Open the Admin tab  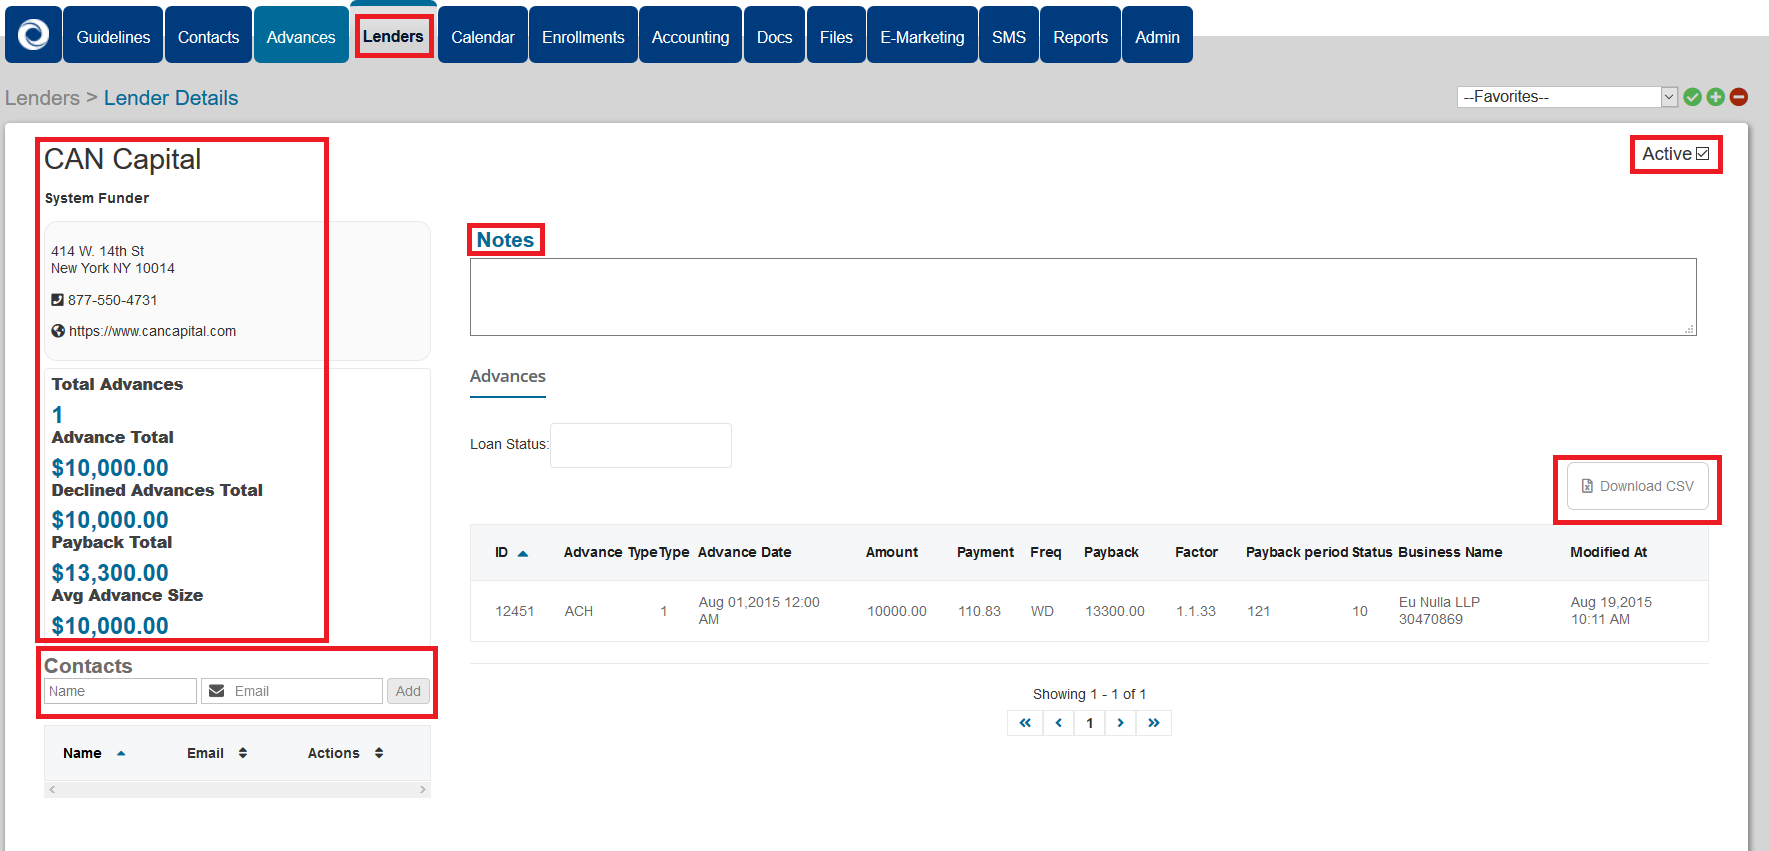(x=1157, y=36)
